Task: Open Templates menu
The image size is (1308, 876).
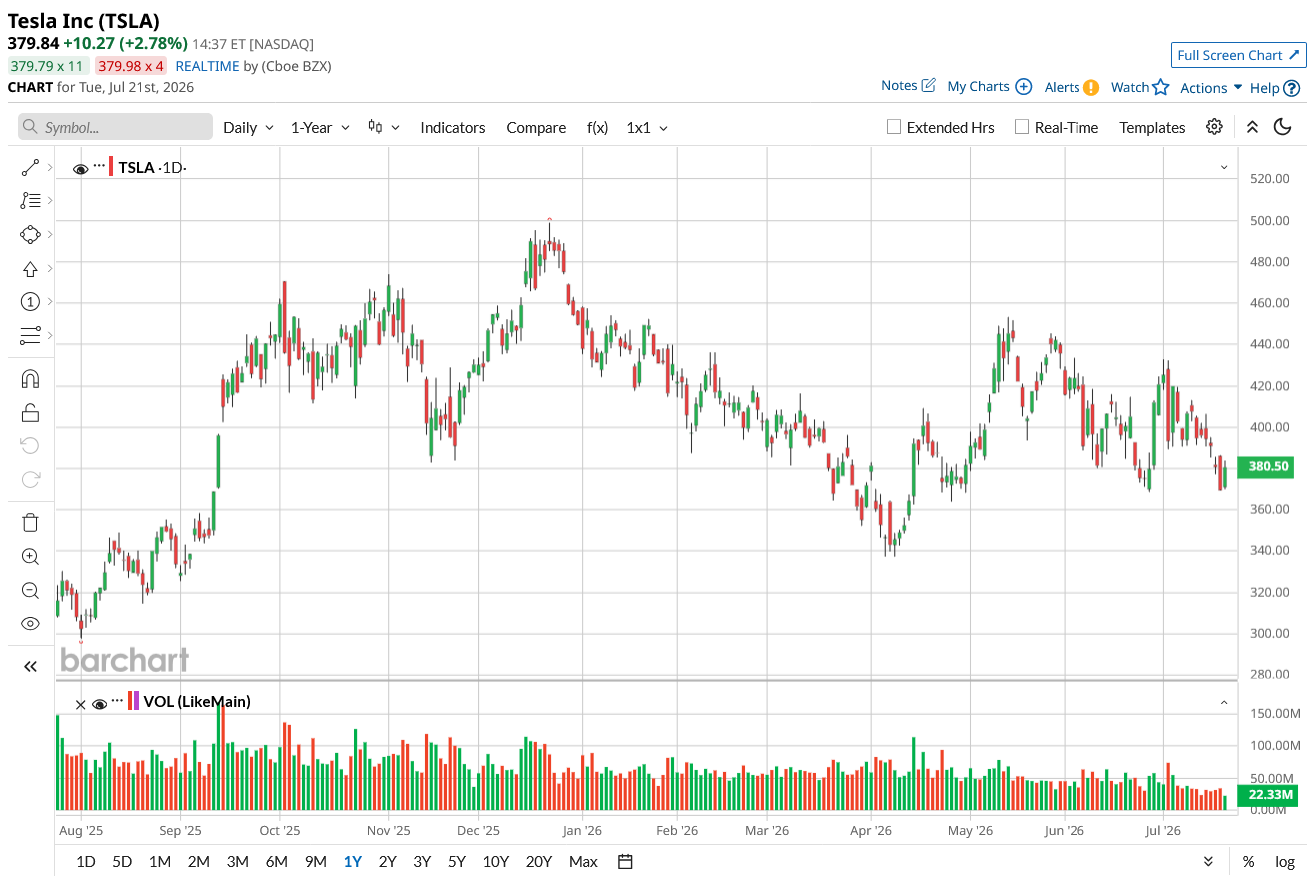Action: (x=1152, y=127)
